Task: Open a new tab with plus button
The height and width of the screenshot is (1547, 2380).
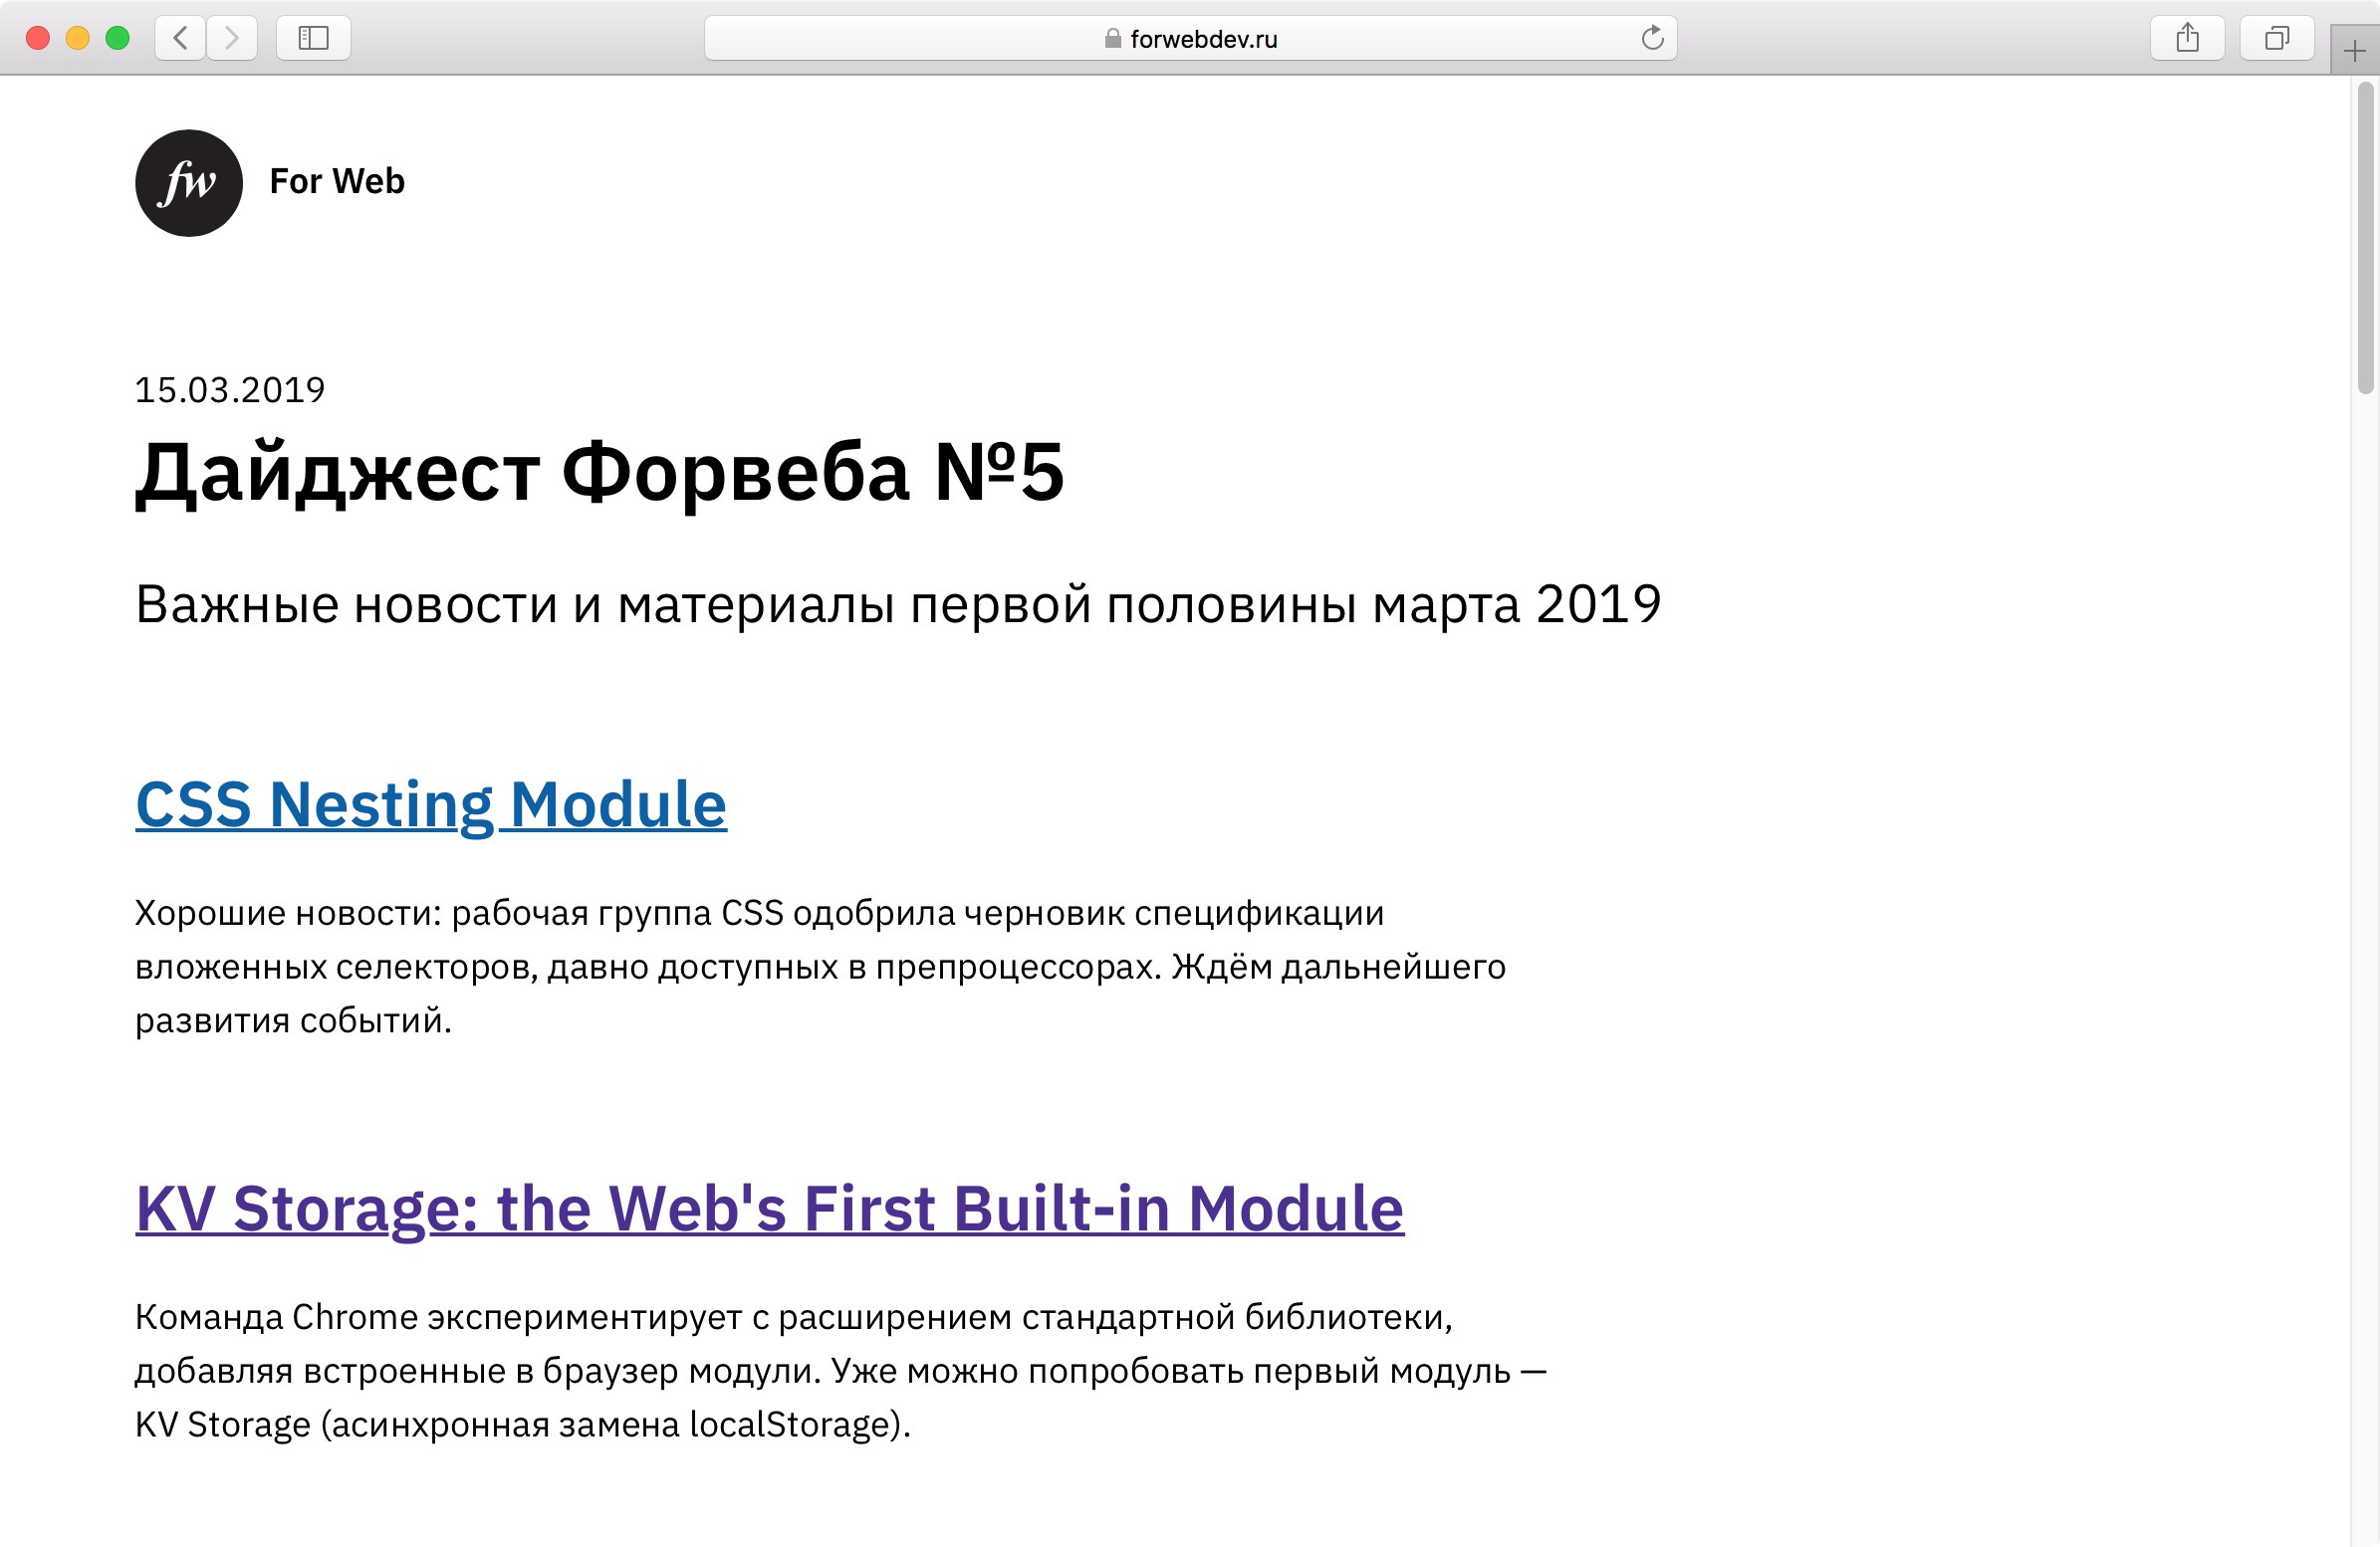Action: click(x=2354, y=51)
